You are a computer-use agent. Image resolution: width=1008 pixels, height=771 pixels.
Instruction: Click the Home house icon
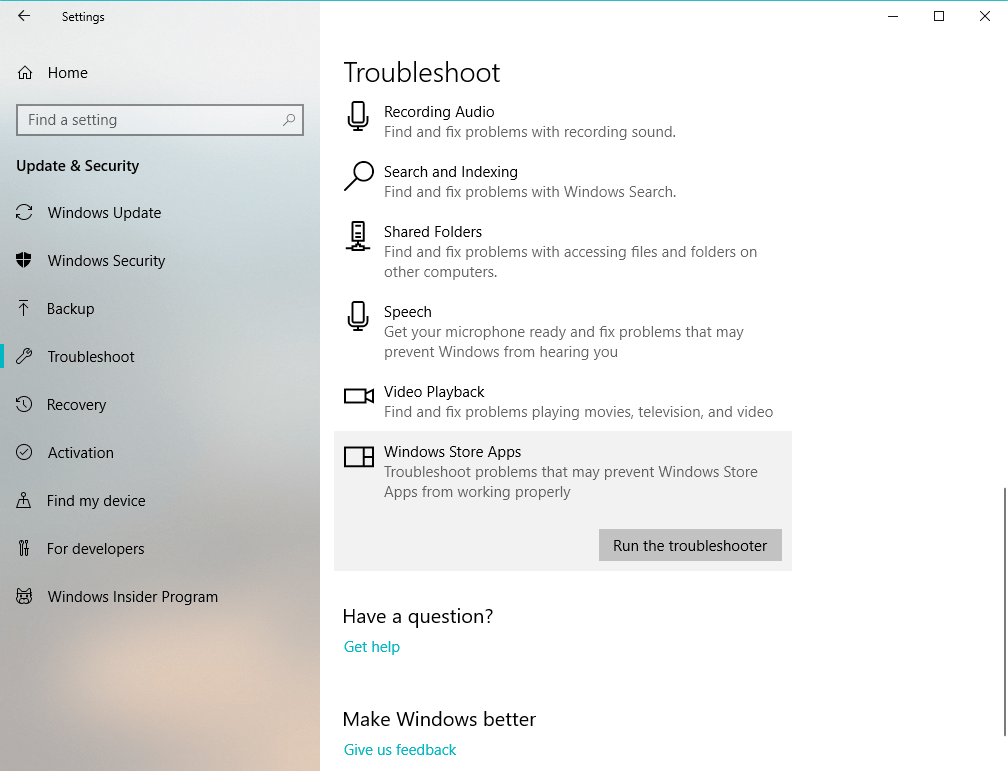click(x=25, y=73)
